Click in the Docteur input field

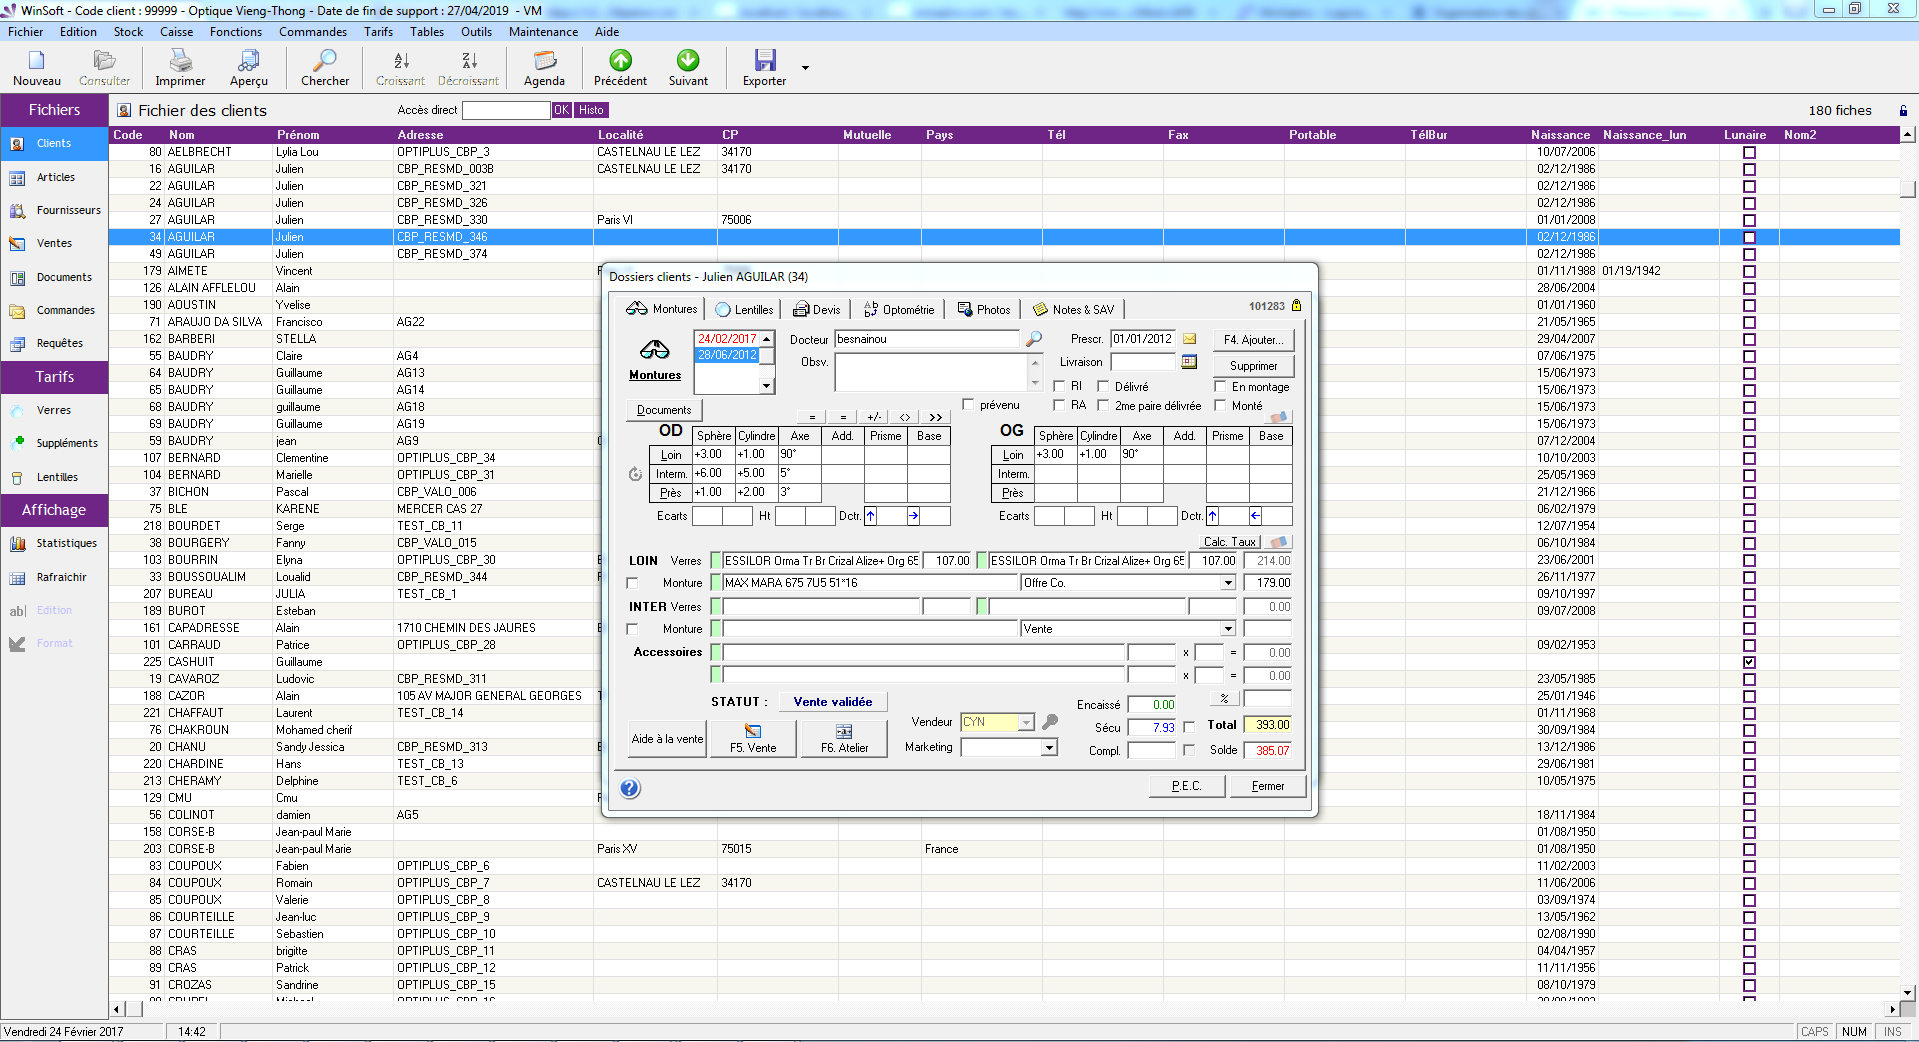(928, 339)
